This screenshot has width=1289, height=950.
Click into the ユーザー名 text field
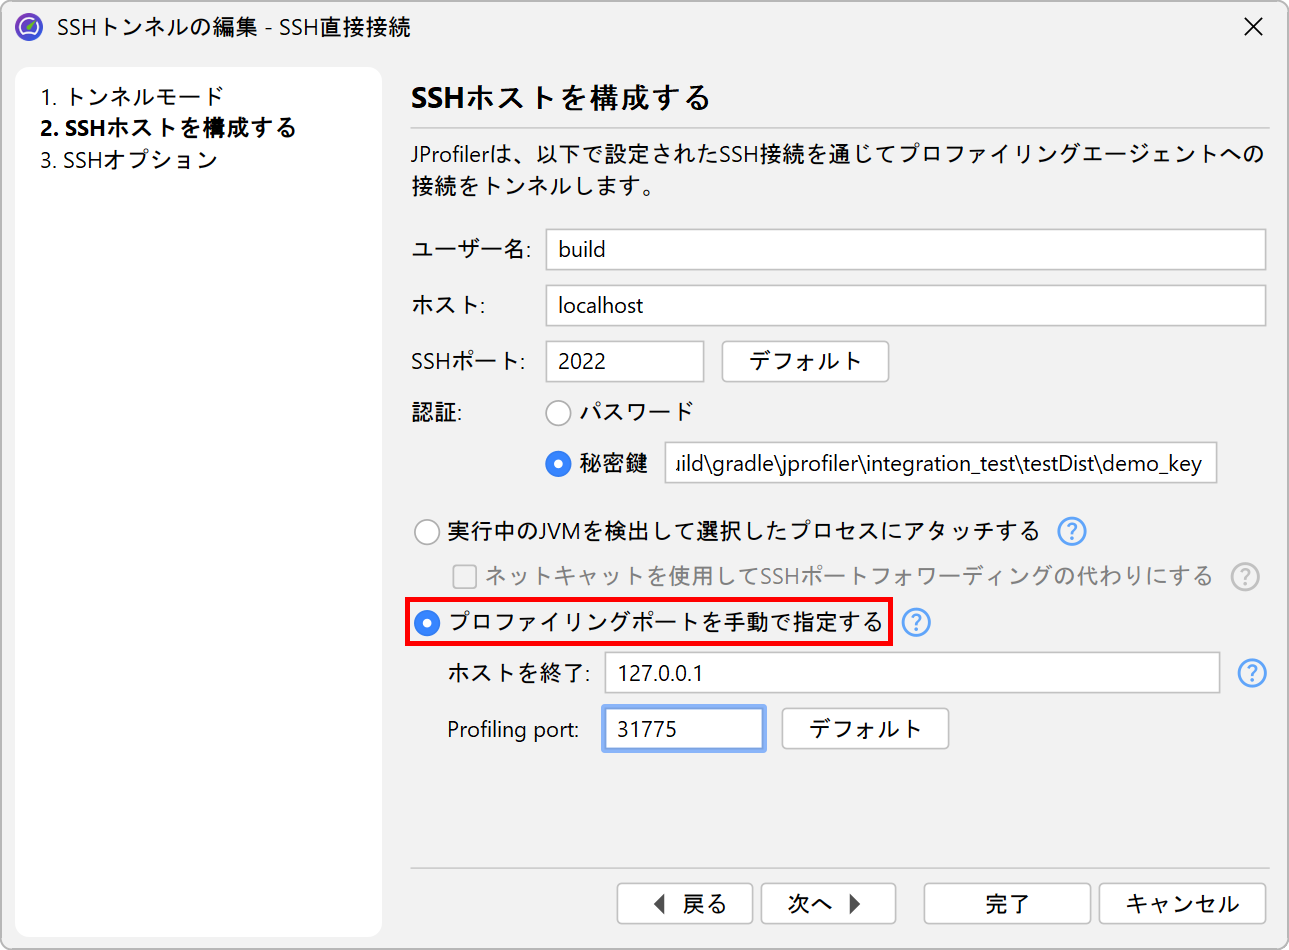click(905, 250)
